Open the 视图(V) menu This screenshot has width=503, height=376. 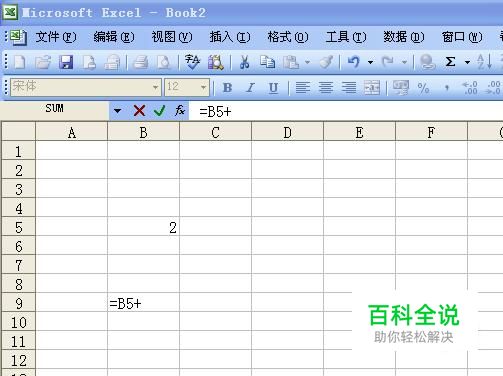click(x=172, y=37)
